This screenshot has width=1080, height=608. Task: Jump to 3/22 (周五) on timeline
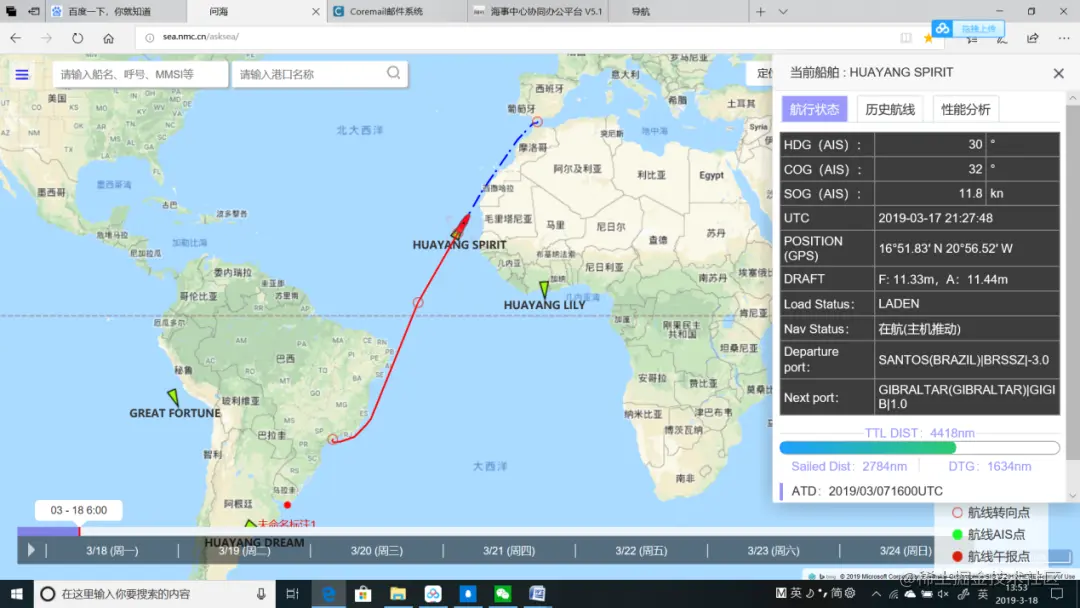tap(641, 551)
